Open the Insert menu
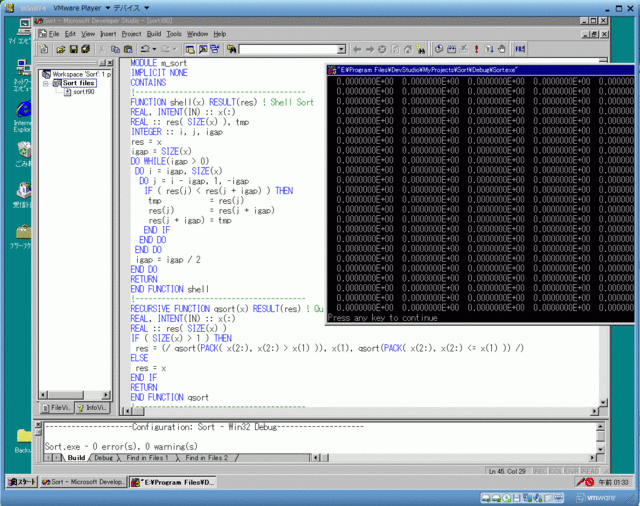Screen dimensions: 640x506 pos(108,34)
